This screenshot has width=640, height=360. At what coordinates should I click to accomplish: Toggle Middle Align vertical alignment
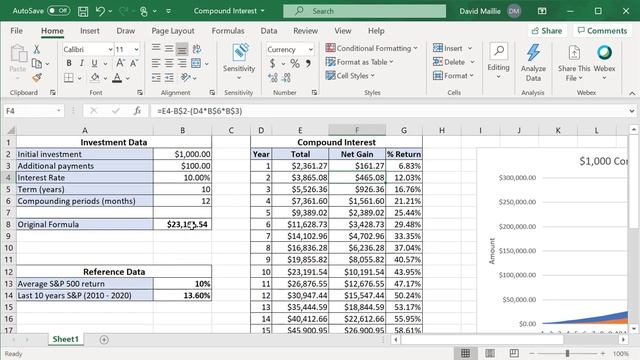(x=169, y=49)
